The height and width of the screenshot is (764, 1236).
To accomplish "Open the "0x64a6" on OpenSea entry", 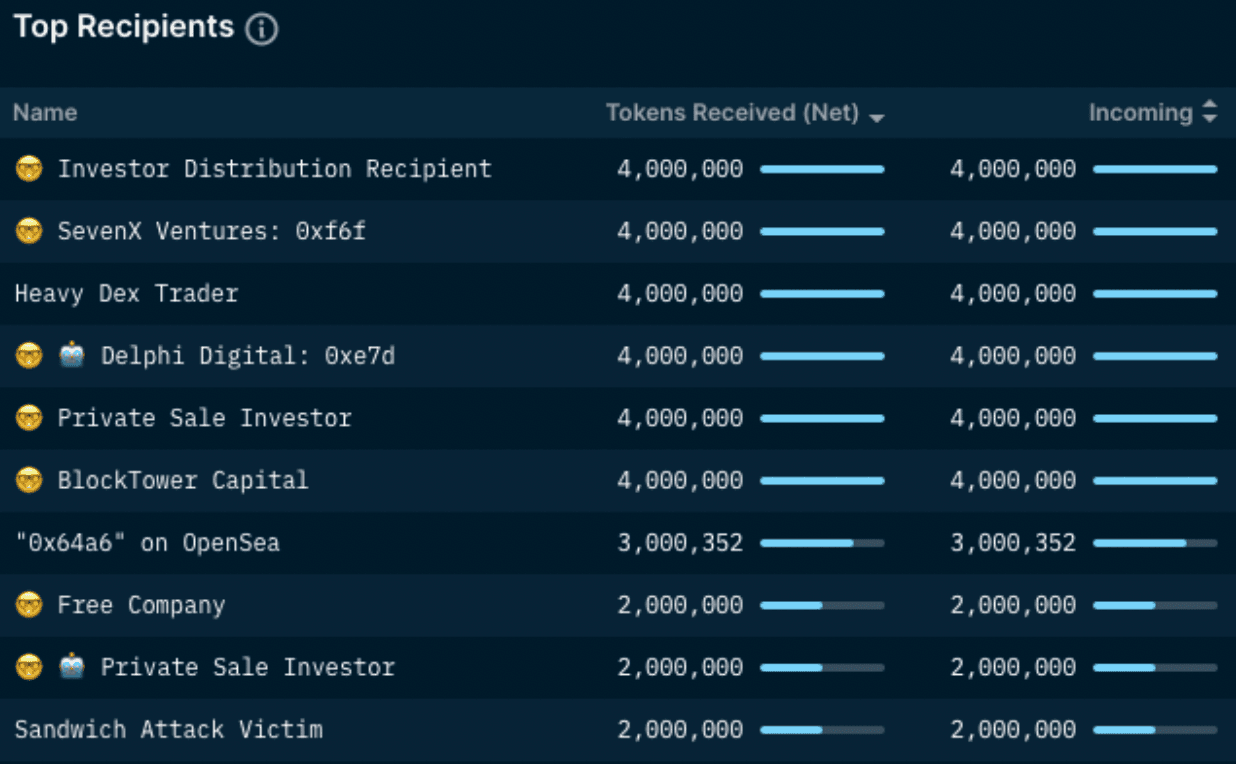I will coord(145,543).
